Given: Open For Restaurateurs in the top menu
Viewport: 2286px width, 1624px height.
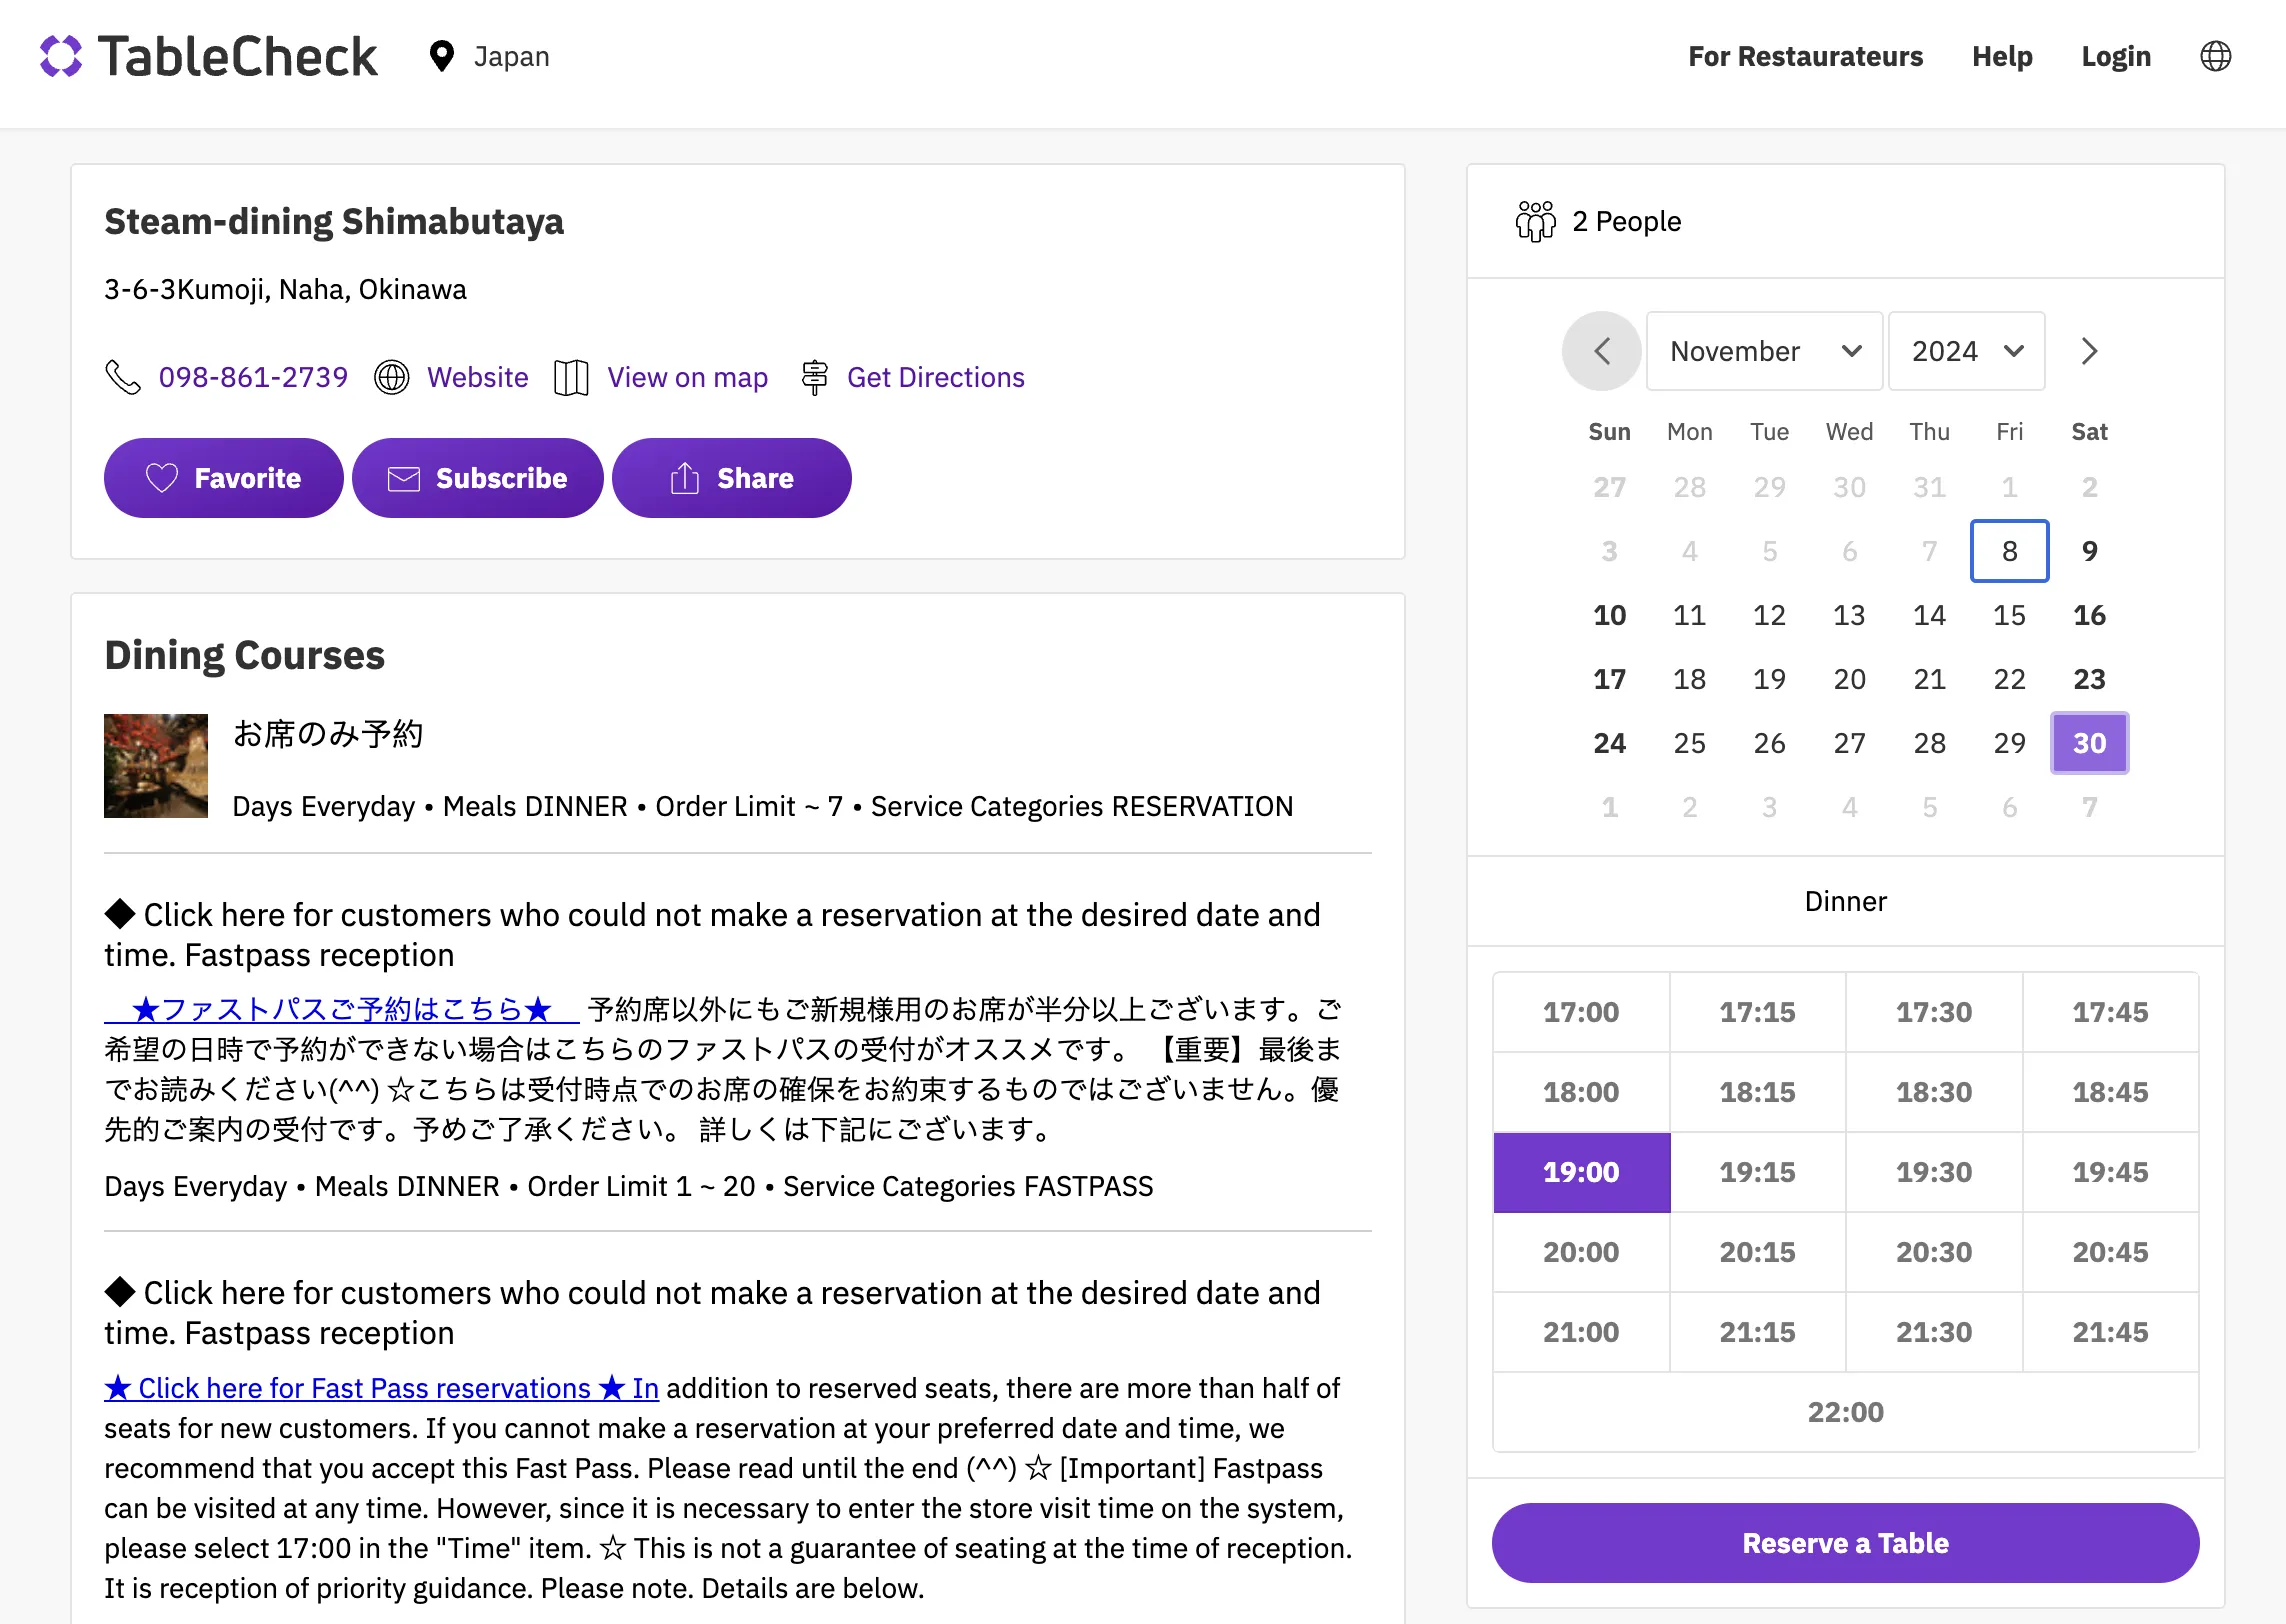Looking at the screenshot, I should point(1805,56).
